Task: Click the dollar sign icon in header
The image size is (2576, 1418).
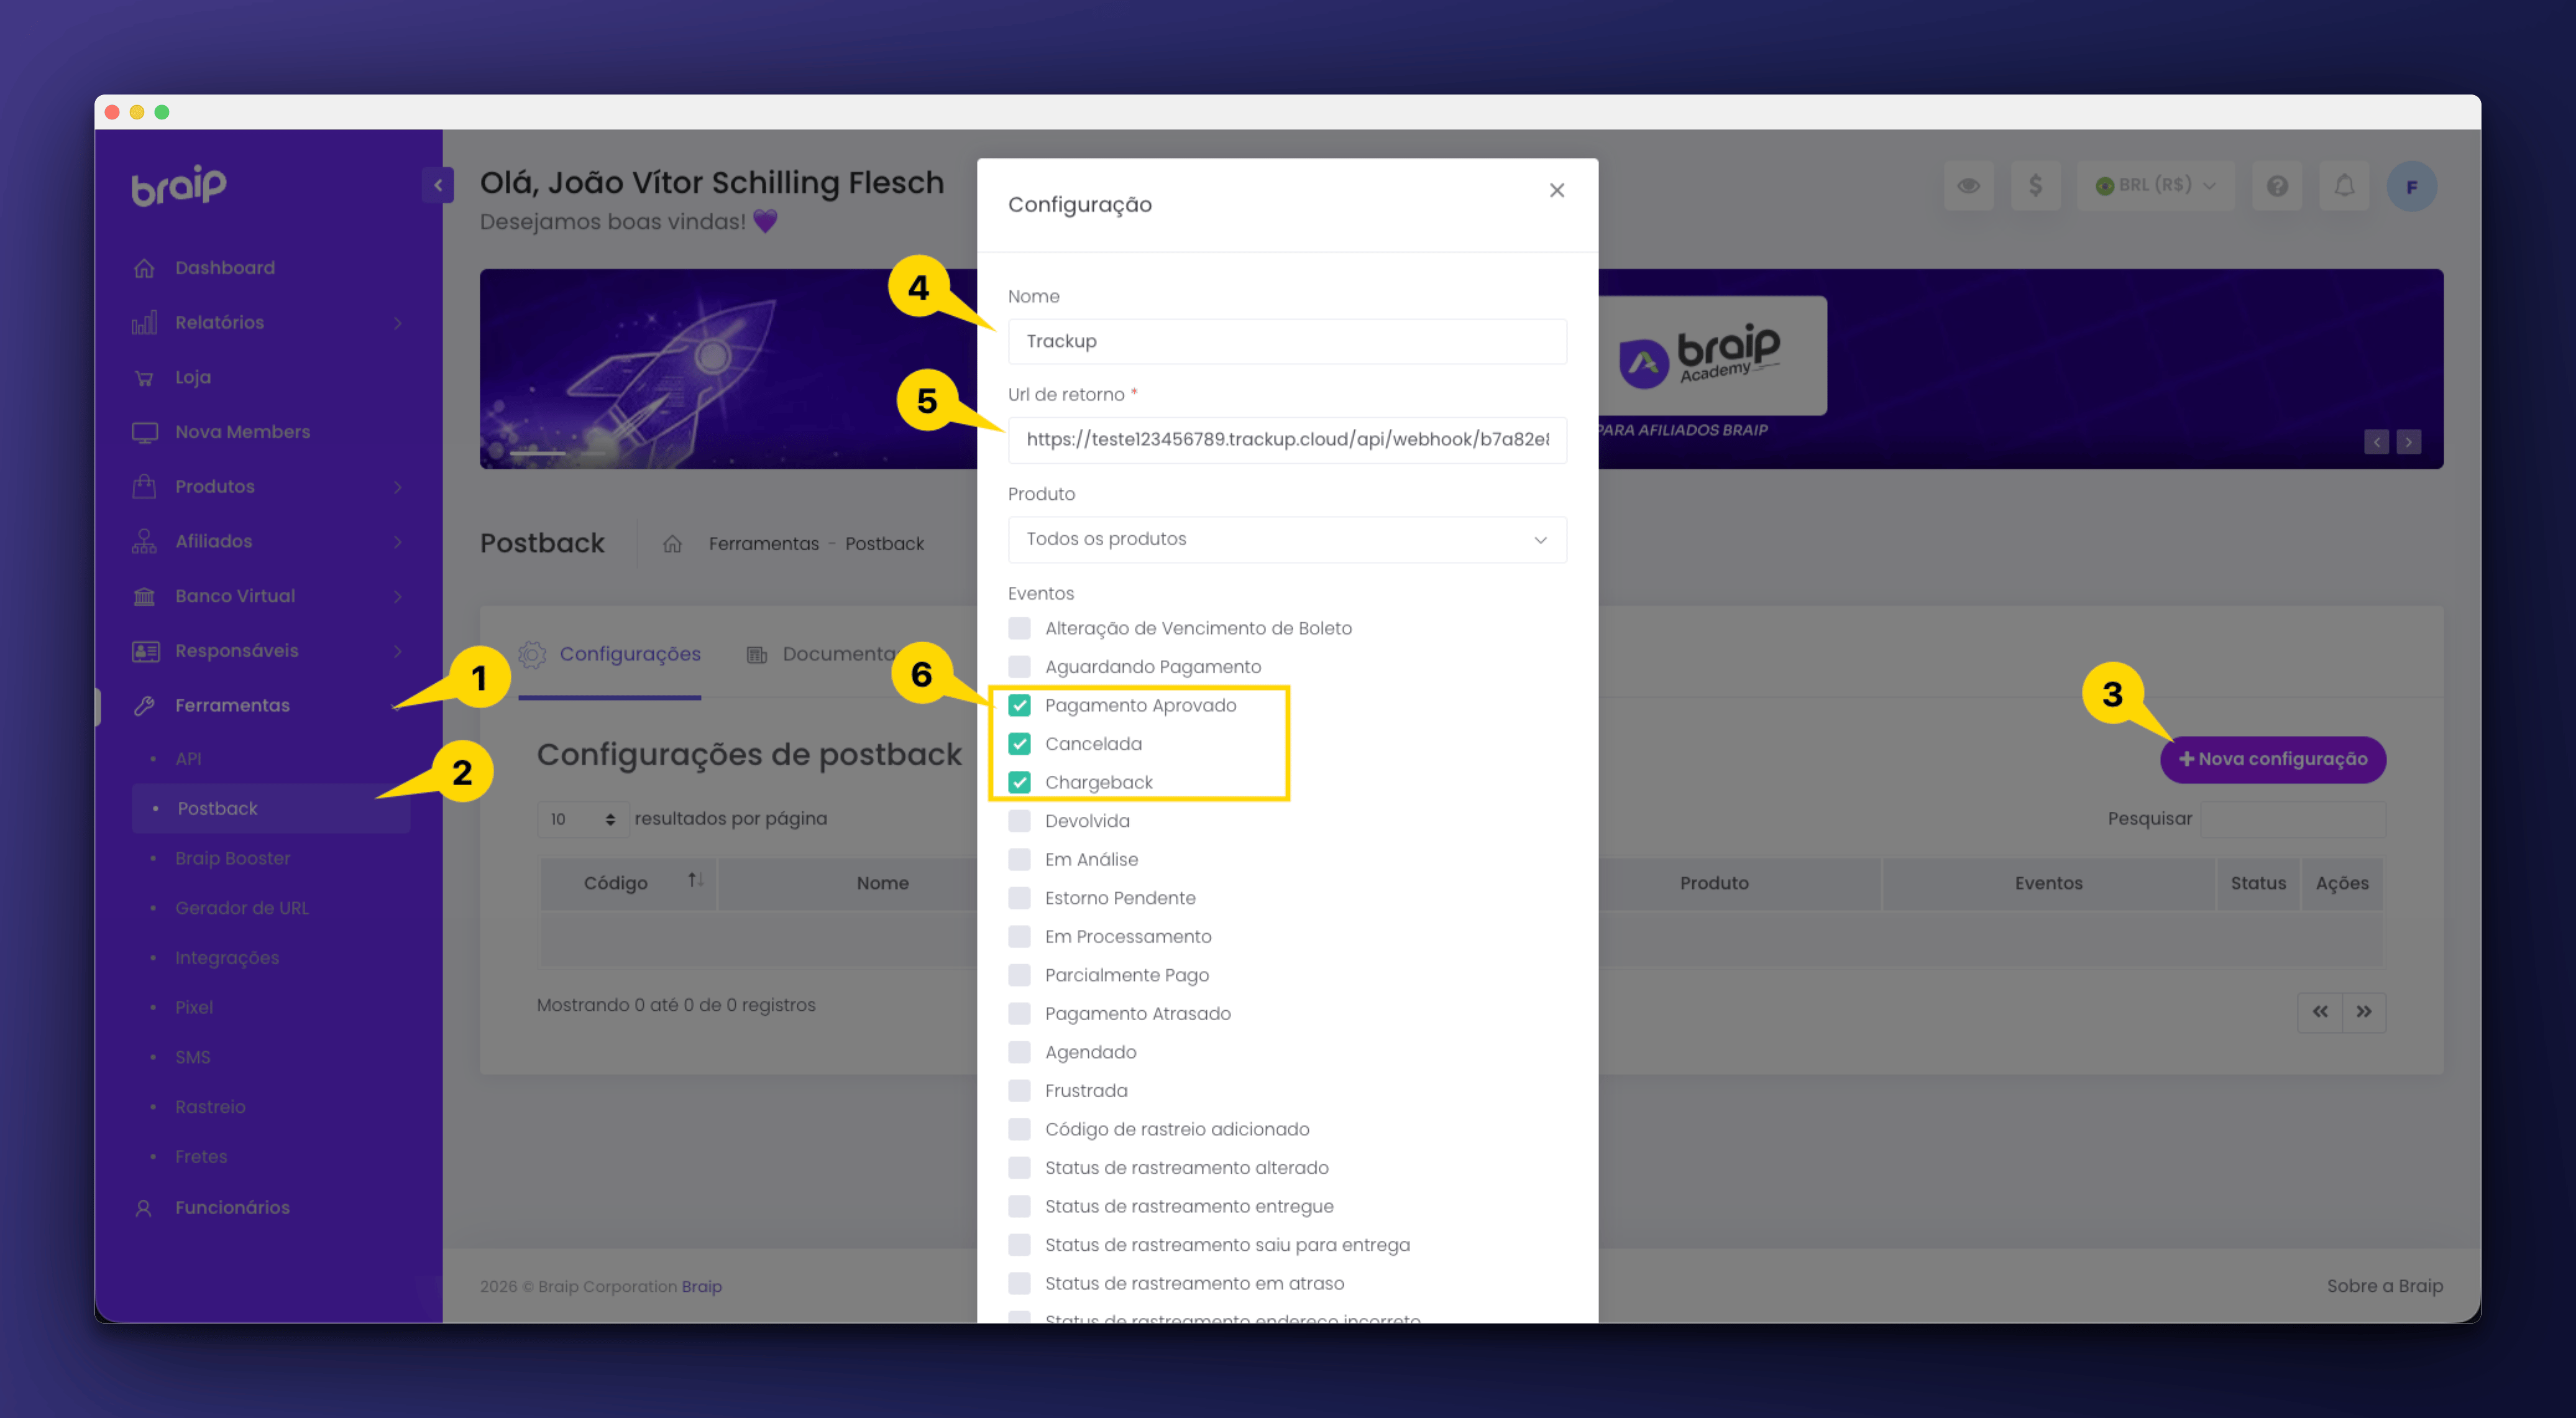Action: click(2035, 186)
